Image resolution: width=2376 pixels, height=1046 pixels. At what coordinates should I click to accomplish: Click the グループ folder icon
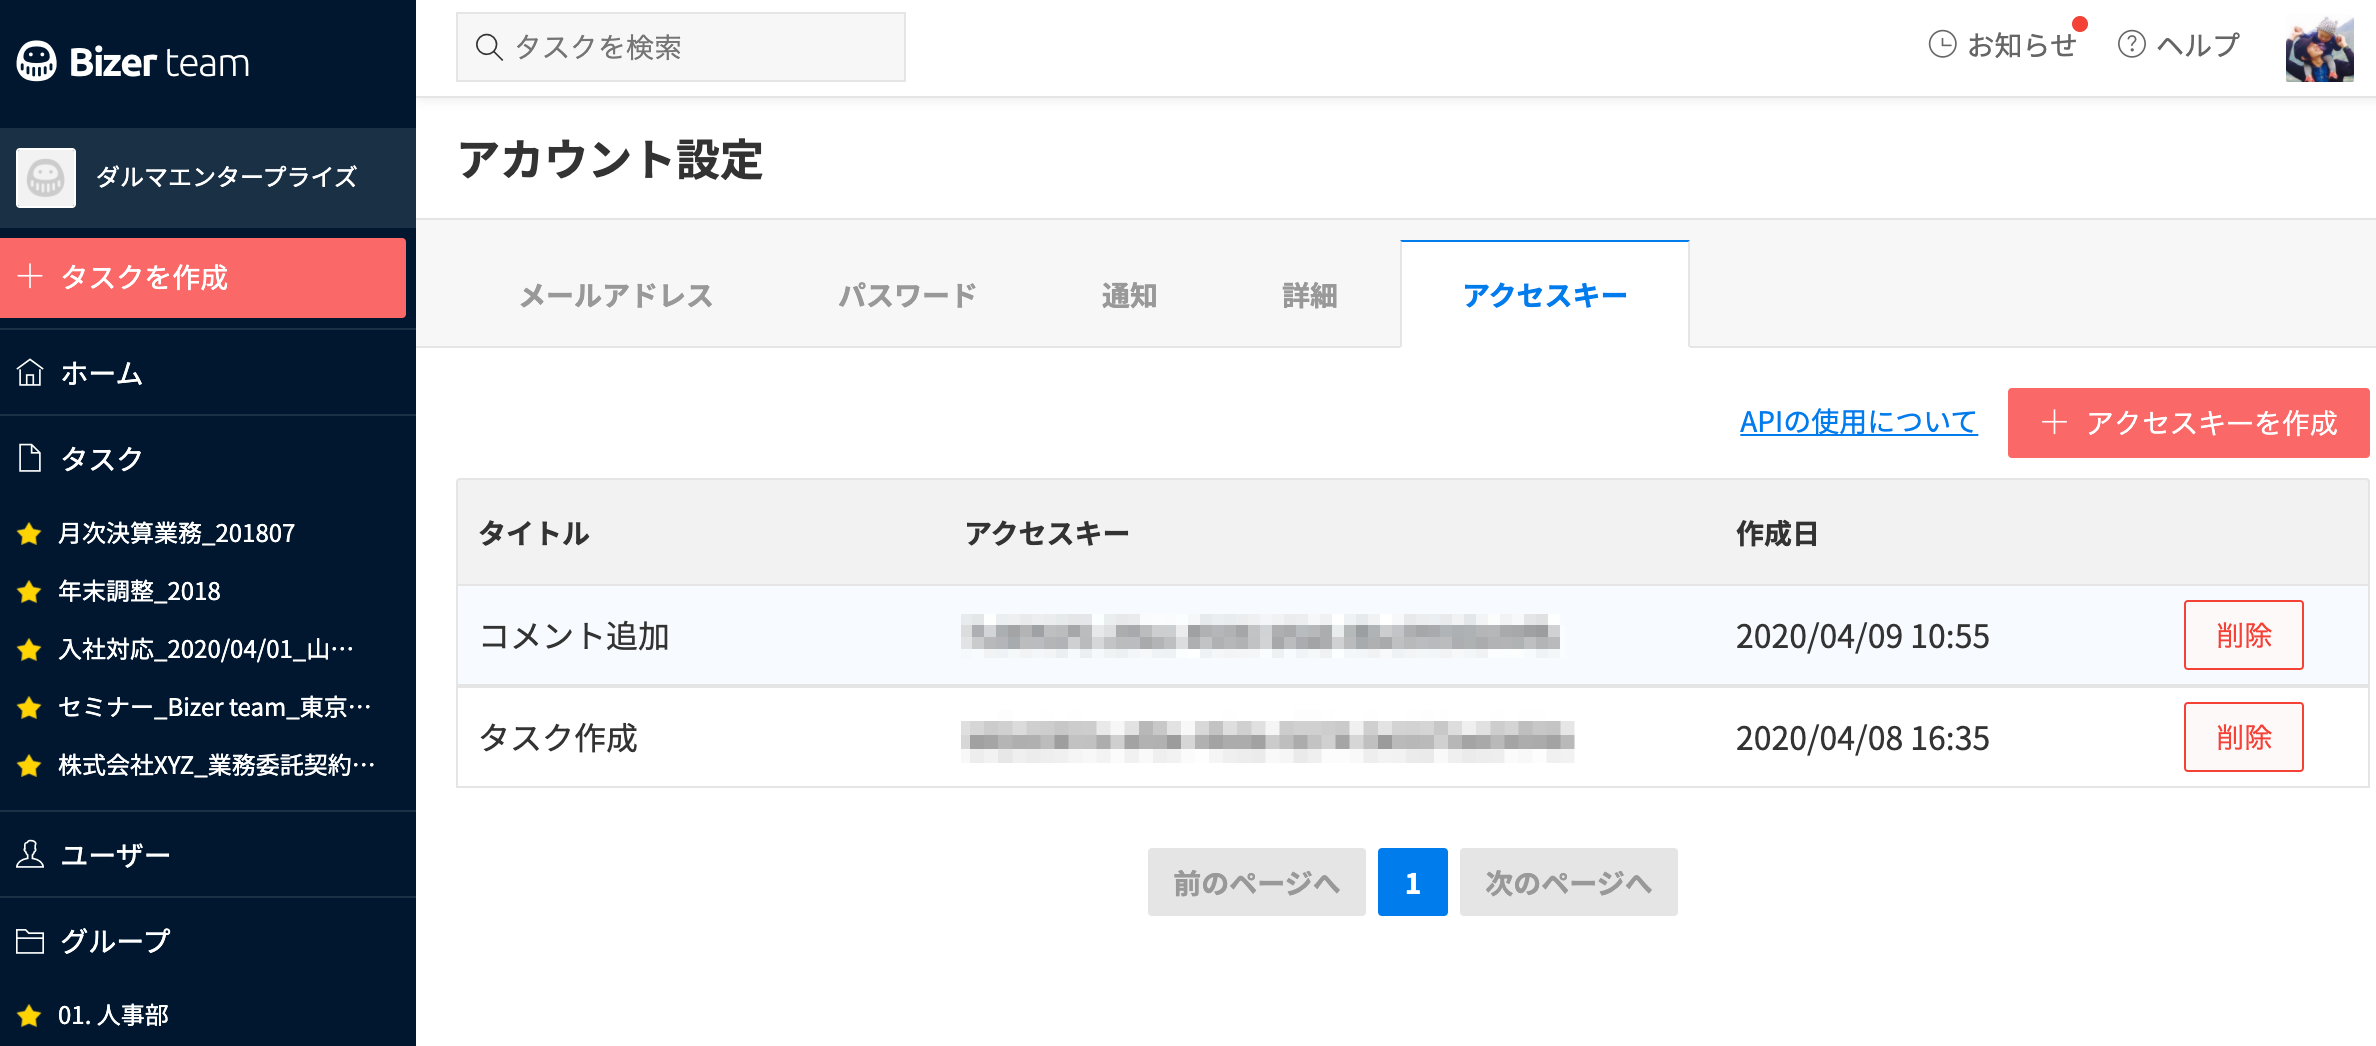click(x=30, y=941)
